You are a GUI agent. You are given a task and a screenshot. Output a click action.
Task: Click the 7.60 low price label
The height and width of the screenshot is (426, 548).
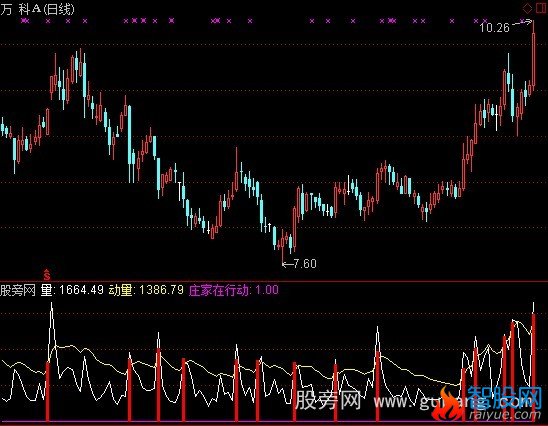(x=304, y=263)
